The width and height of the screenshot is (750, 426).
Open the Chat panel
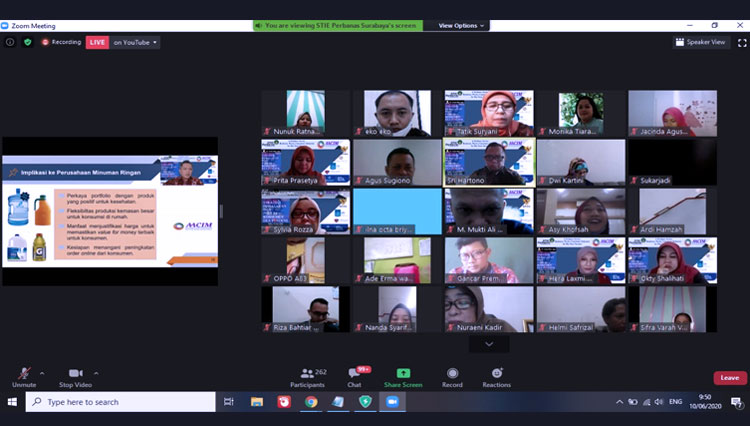354,376
